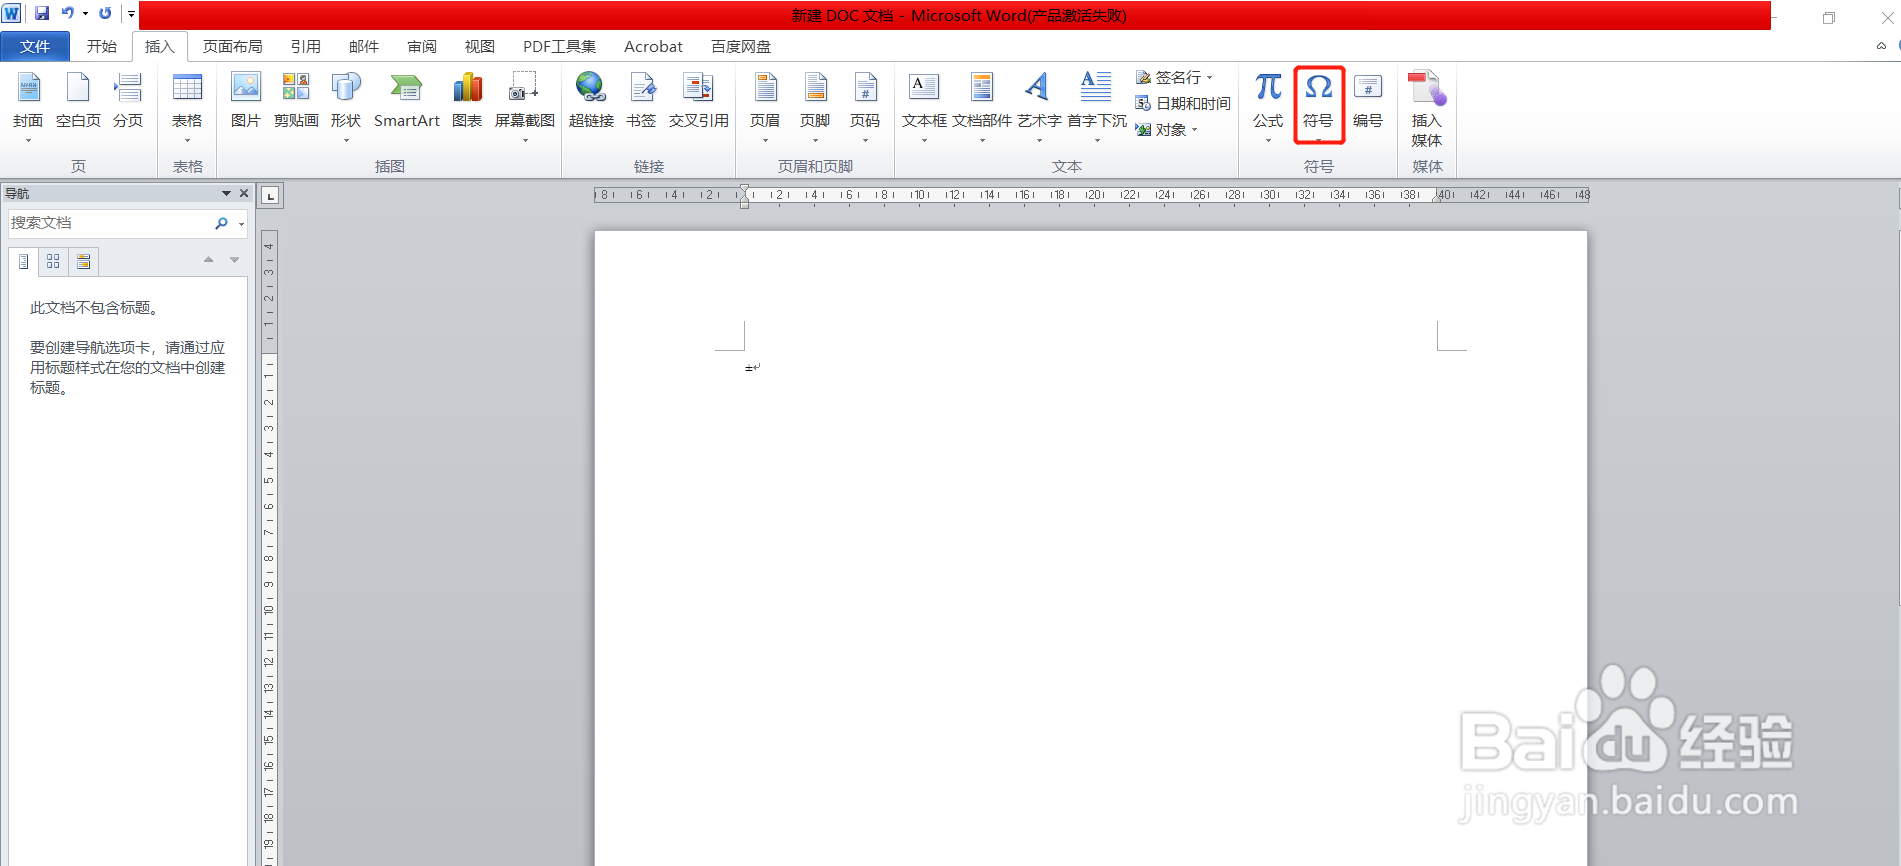
Task: Browse headings view in navigation pane
Action: click(x=24, y=261)
